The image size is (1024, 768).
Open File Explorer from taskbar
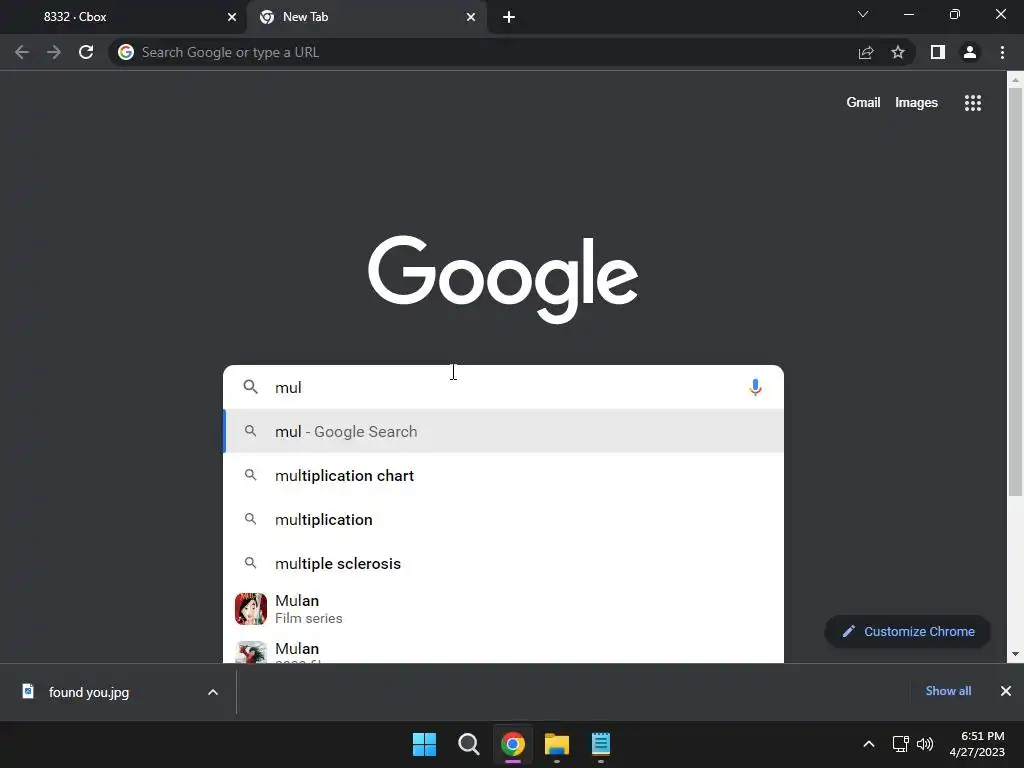coord(557,744)
